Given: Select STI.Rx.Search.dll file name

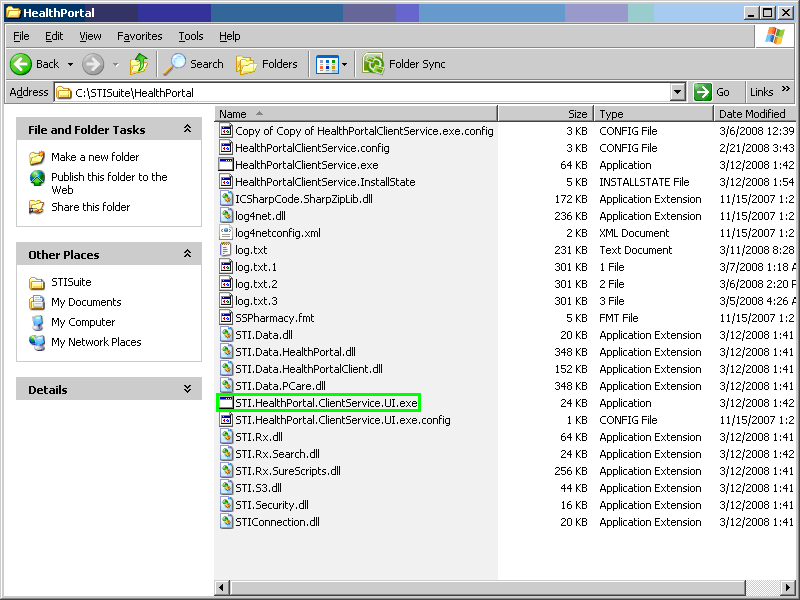Looking at the screenshot, I should (278, 454).
